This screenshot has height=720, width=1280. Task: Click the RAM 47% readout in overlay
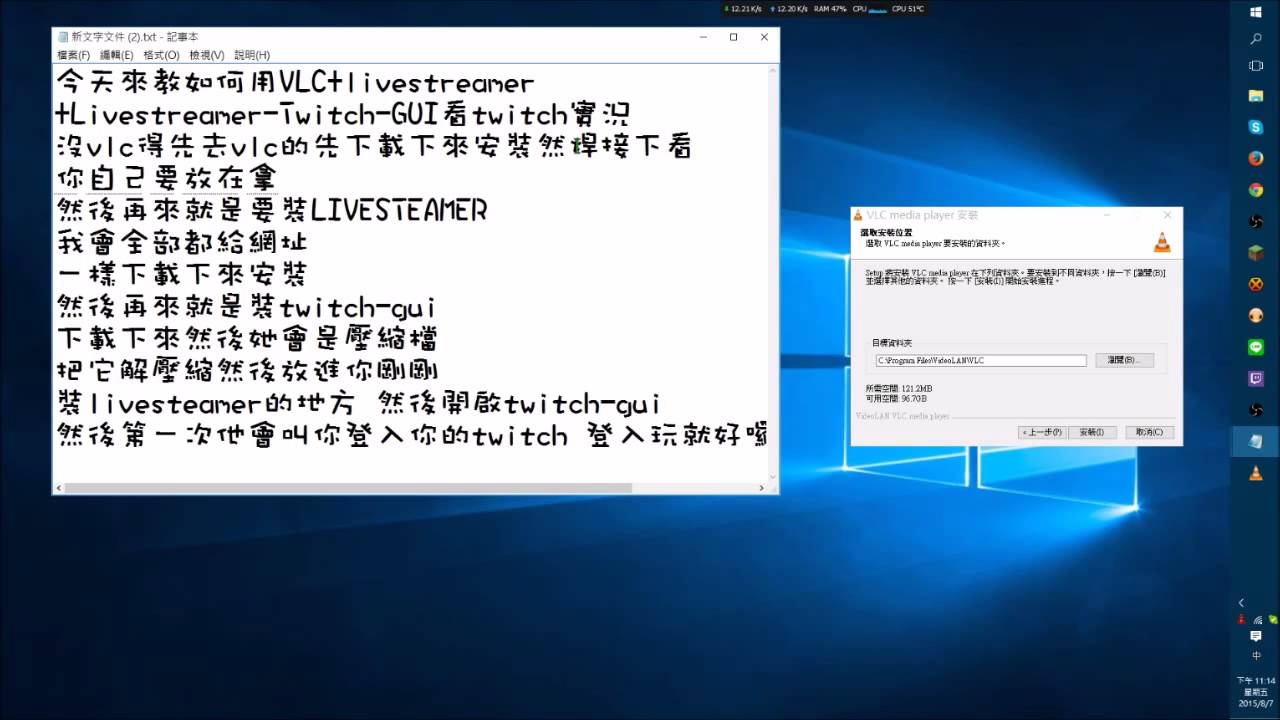[830, 8]
